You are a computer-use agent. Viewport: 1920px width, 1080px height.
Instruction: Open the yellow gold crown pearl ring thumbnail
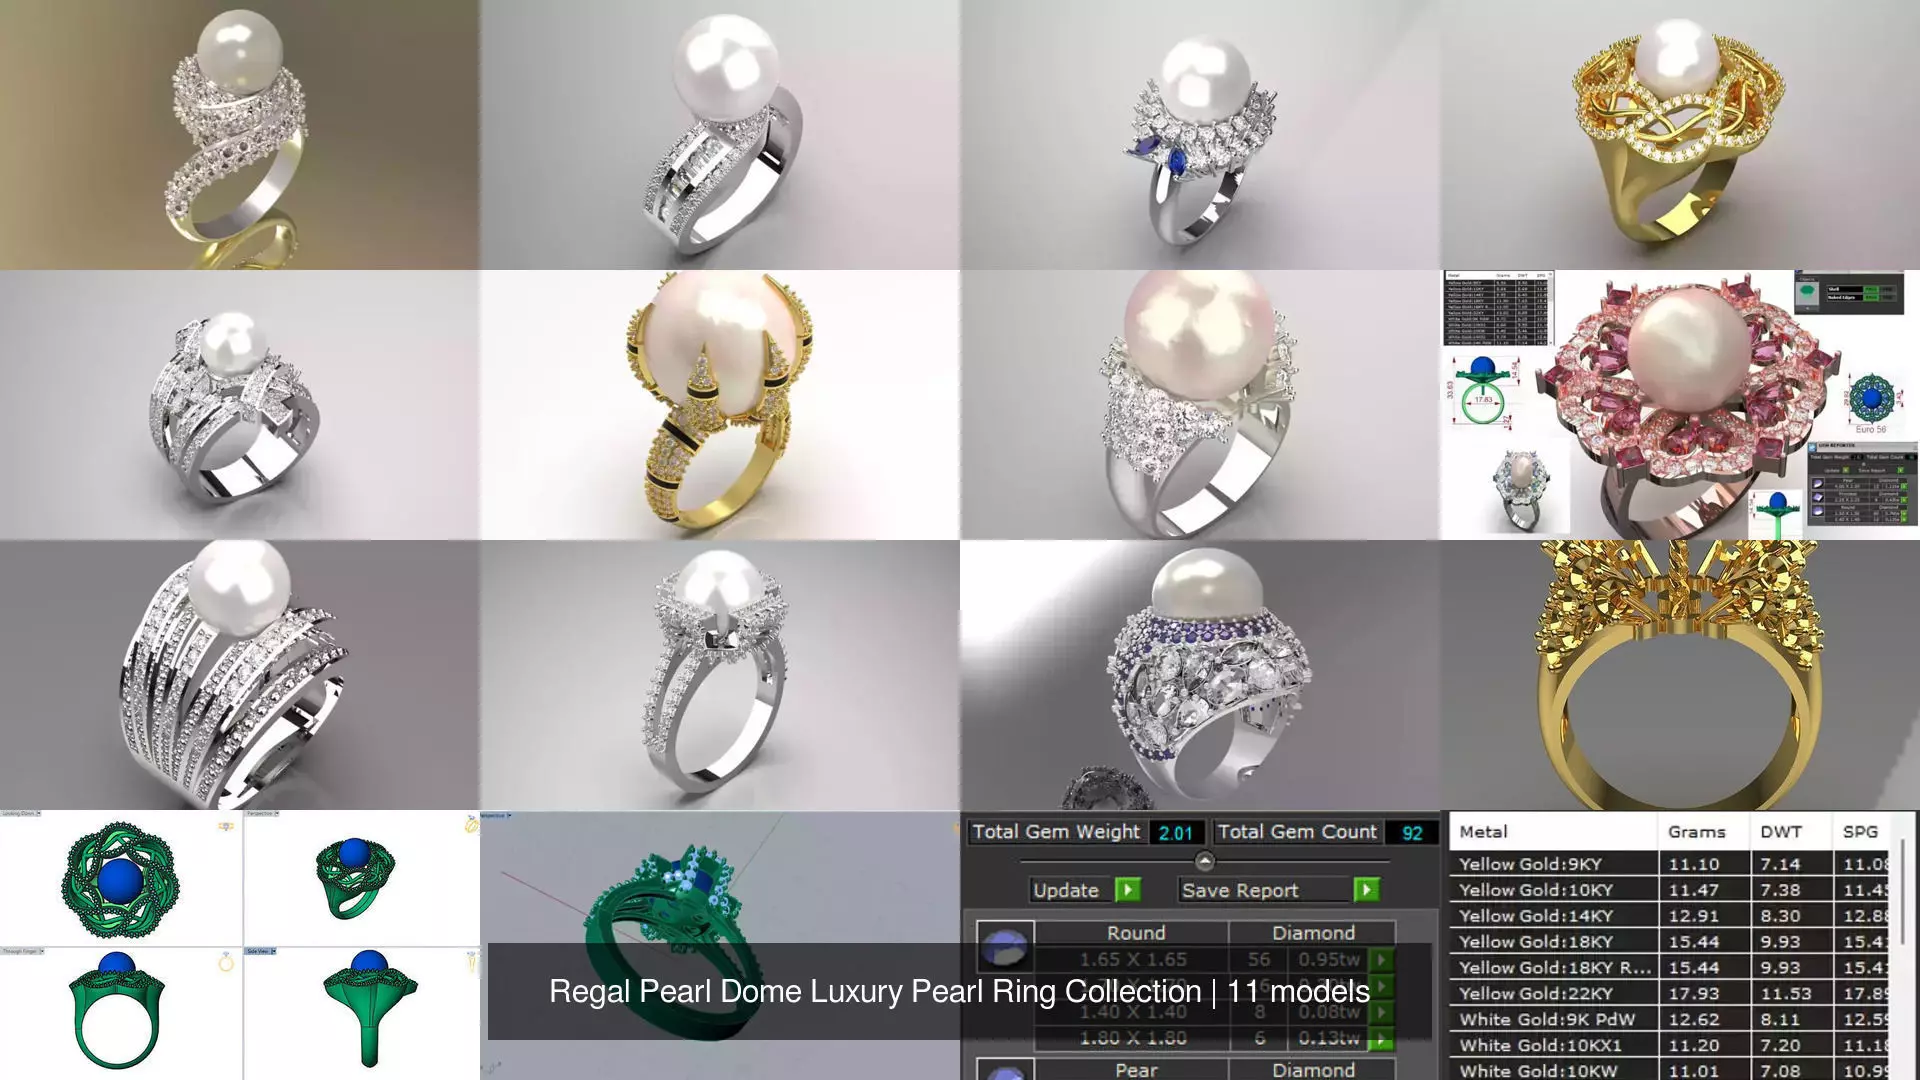click(x=719, y=405)
